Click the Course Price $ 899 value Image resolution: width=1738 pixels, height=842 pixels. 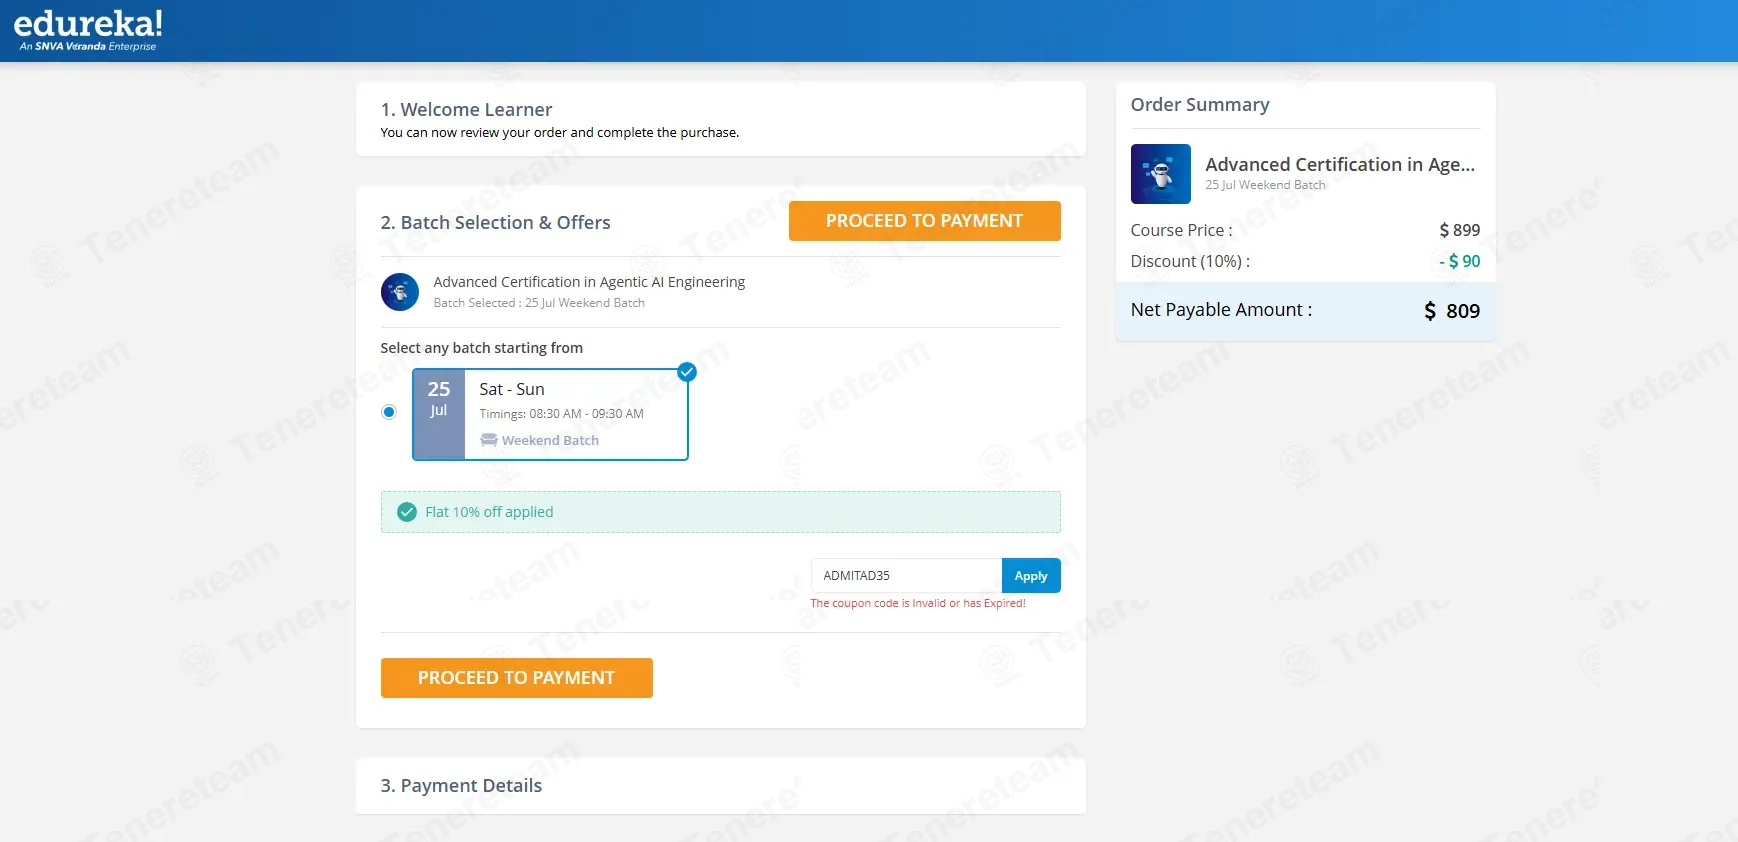click(1460, 230)
